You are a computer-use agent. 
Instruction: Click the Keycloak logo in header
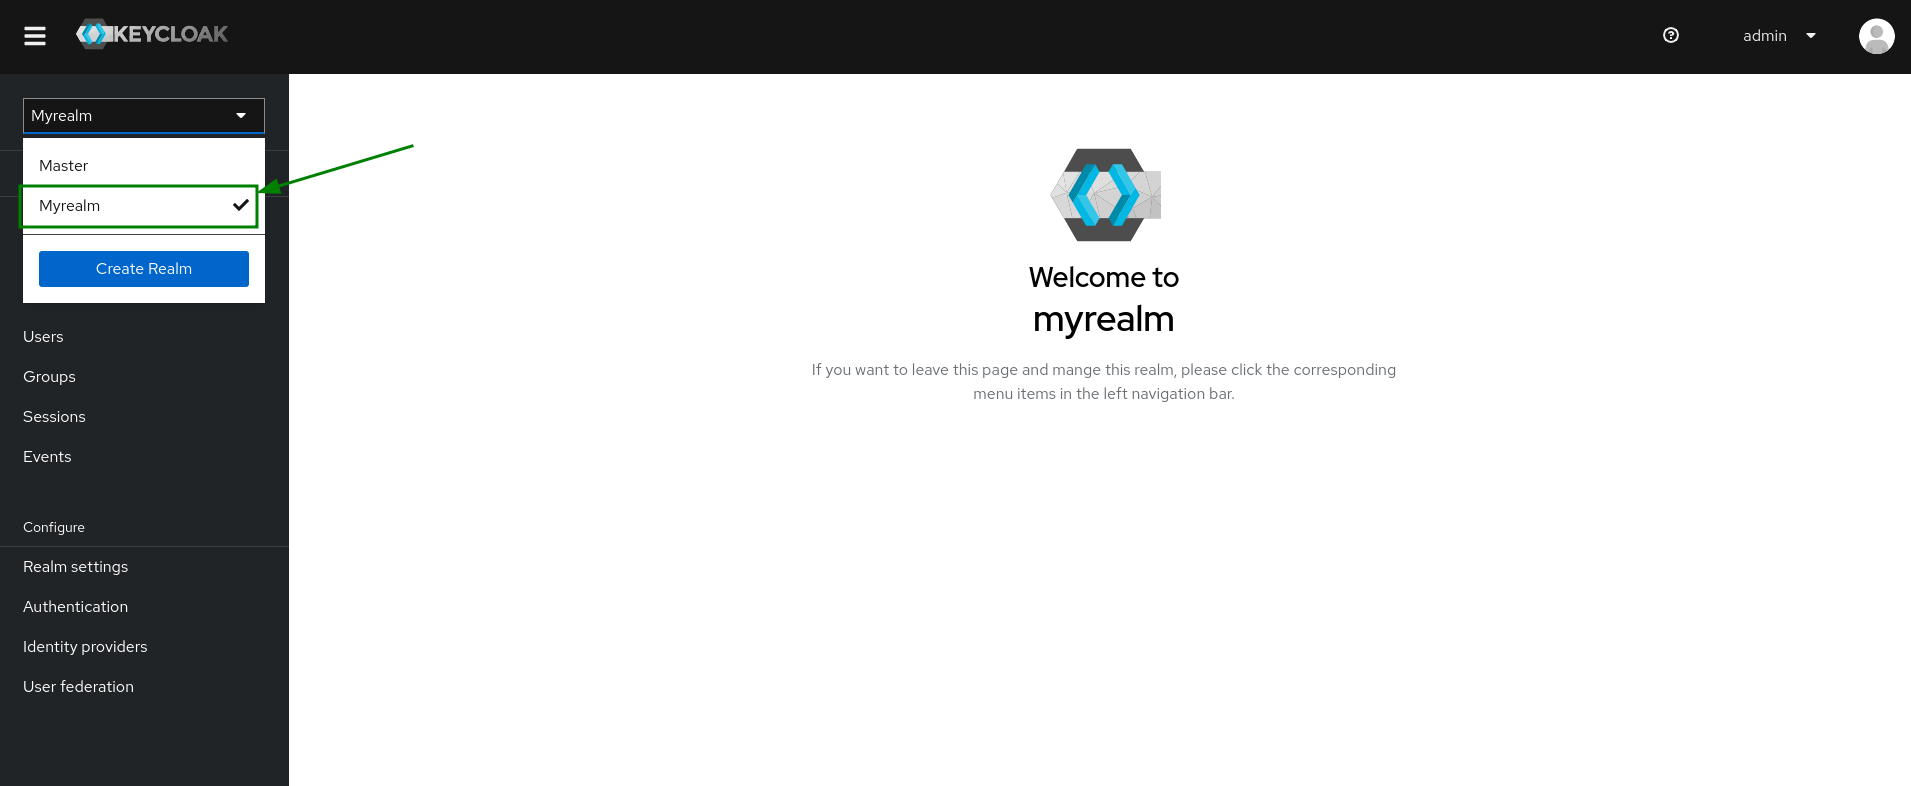click(152, 34)
